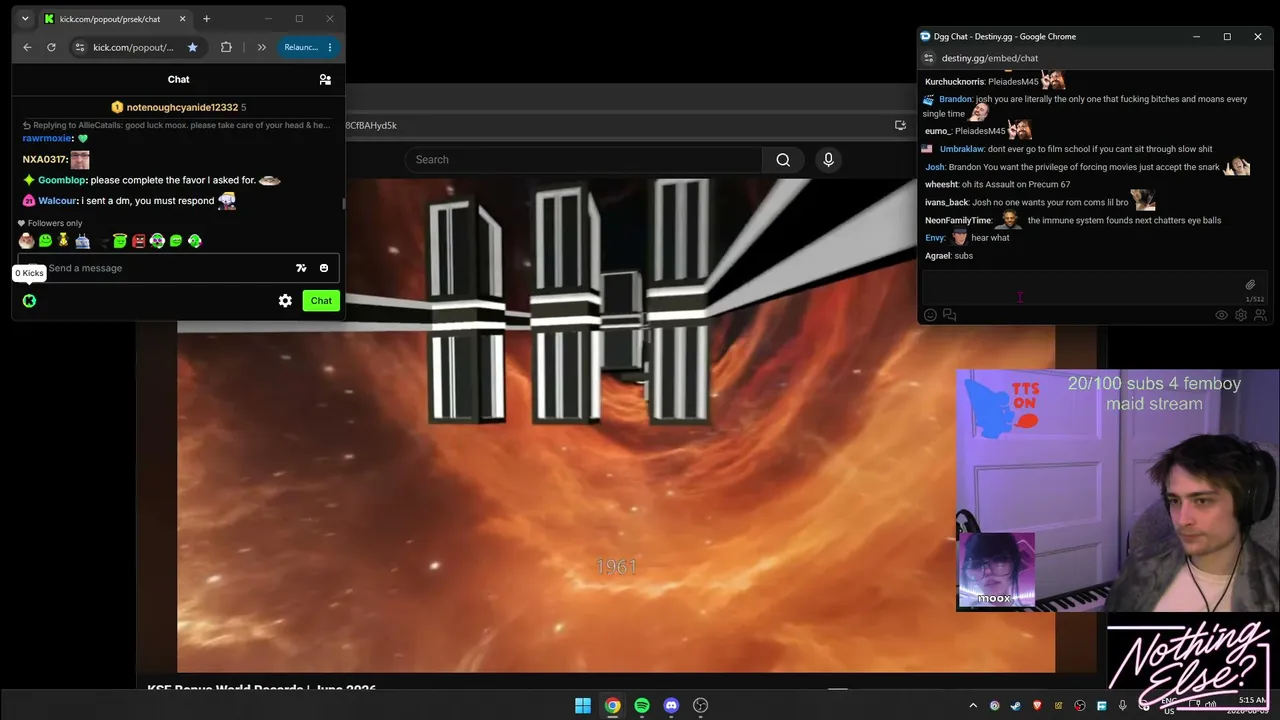1280x720 pixels.
Task: Open Dgg chat whispers speech-bubble icon
Action: pyautogui.click(x=950, y=315)
